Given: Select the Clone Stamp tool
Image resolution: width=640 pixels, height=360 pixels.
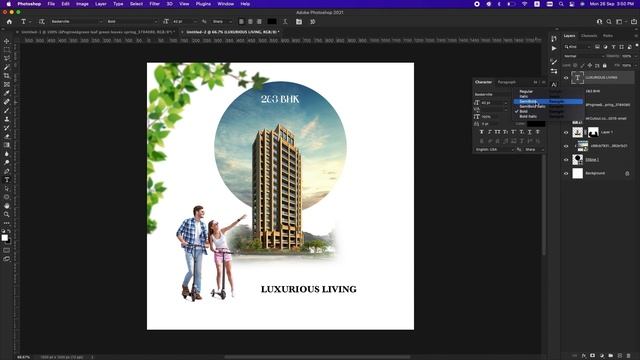Looking at the screenshot, I should [7, 119].
